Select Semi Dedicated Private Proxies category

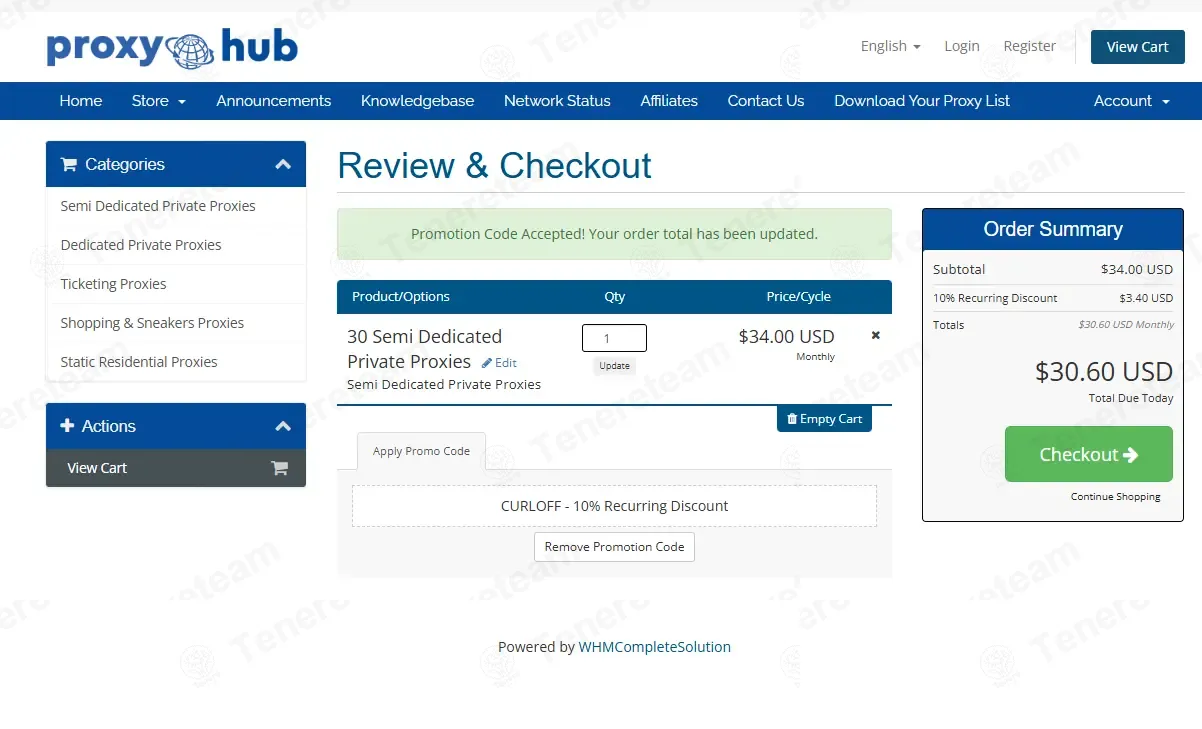(176, 206)
